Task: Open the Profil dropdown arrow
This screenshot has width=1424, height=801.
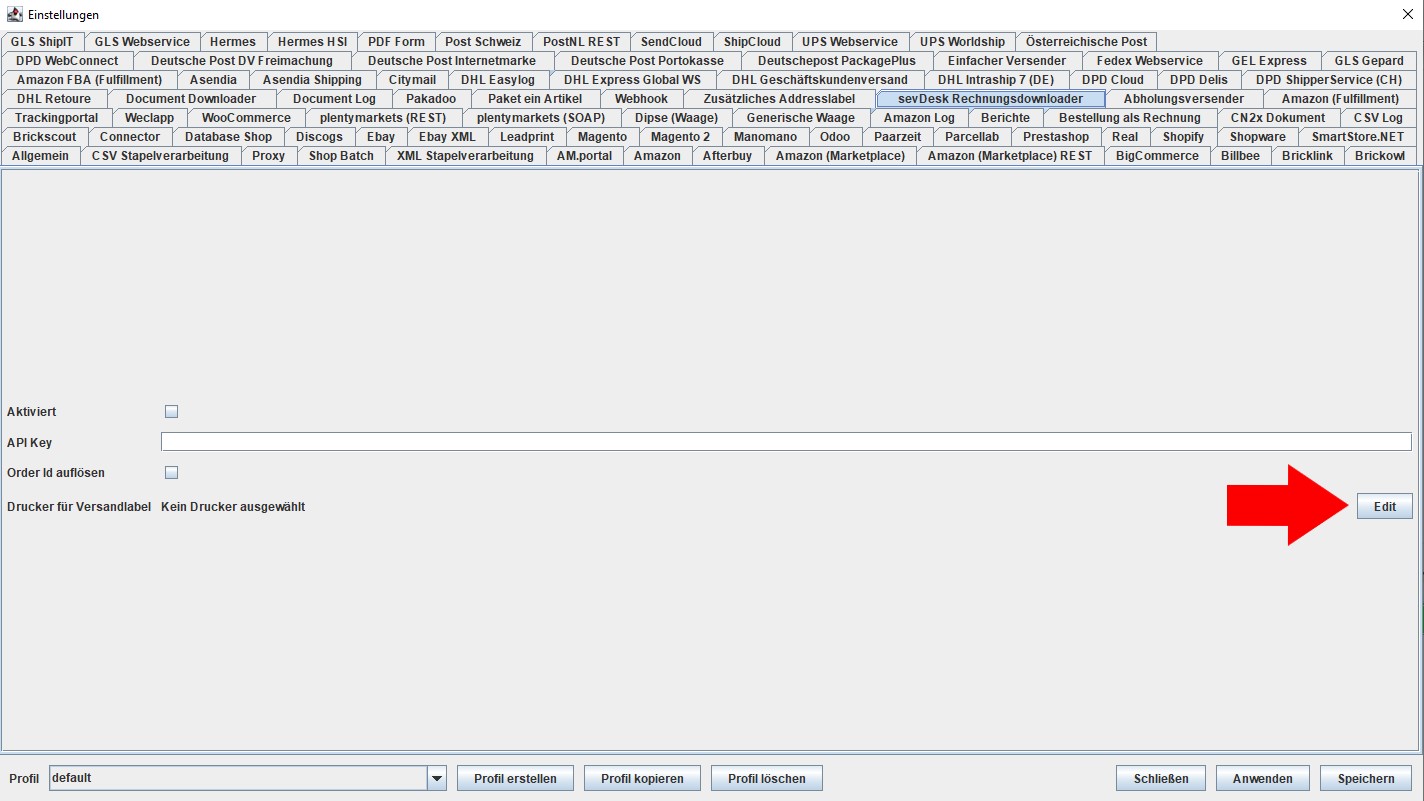Action: pos(436,778)
